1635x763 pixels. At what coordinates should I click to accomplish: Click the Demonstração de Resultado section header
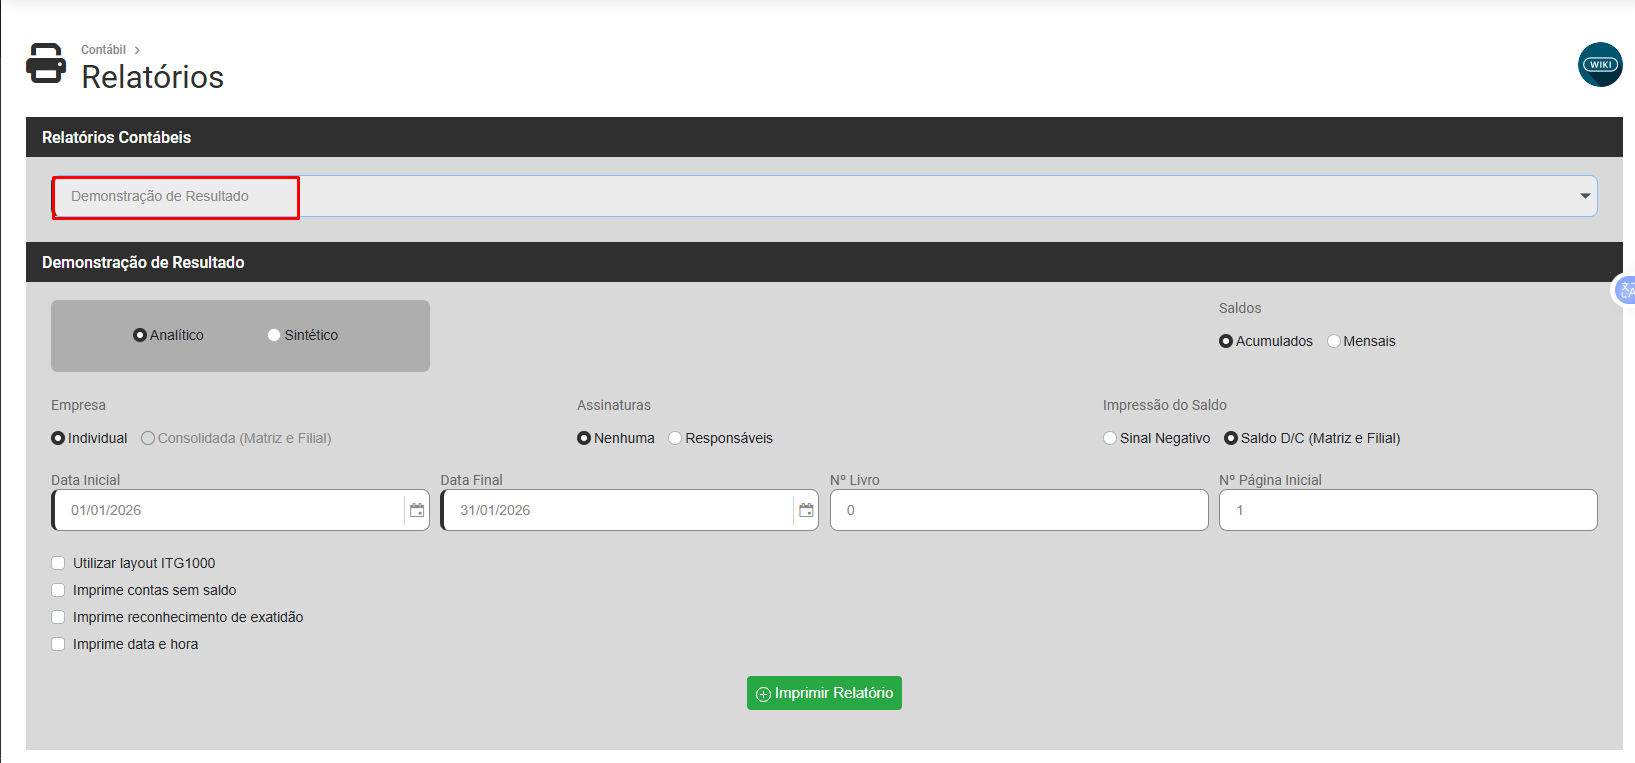(x=824, y=262)
